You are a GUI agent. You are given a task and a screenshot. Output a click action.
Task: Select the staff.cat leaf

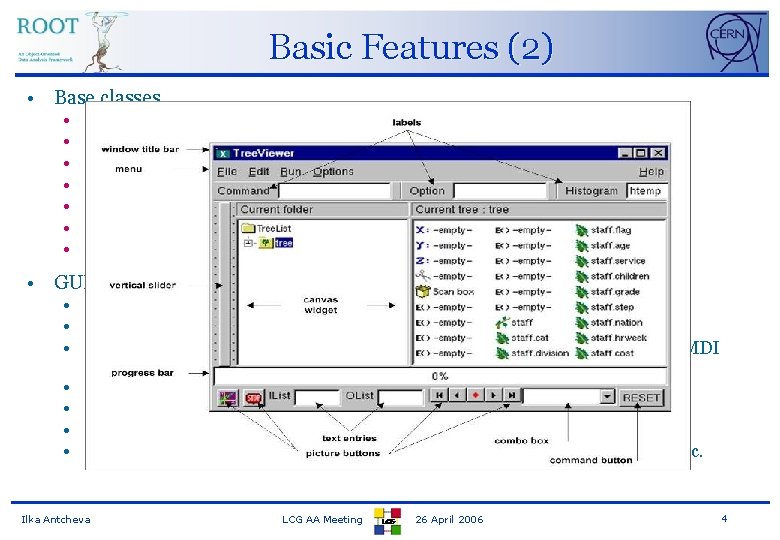(x=522, y=338)
